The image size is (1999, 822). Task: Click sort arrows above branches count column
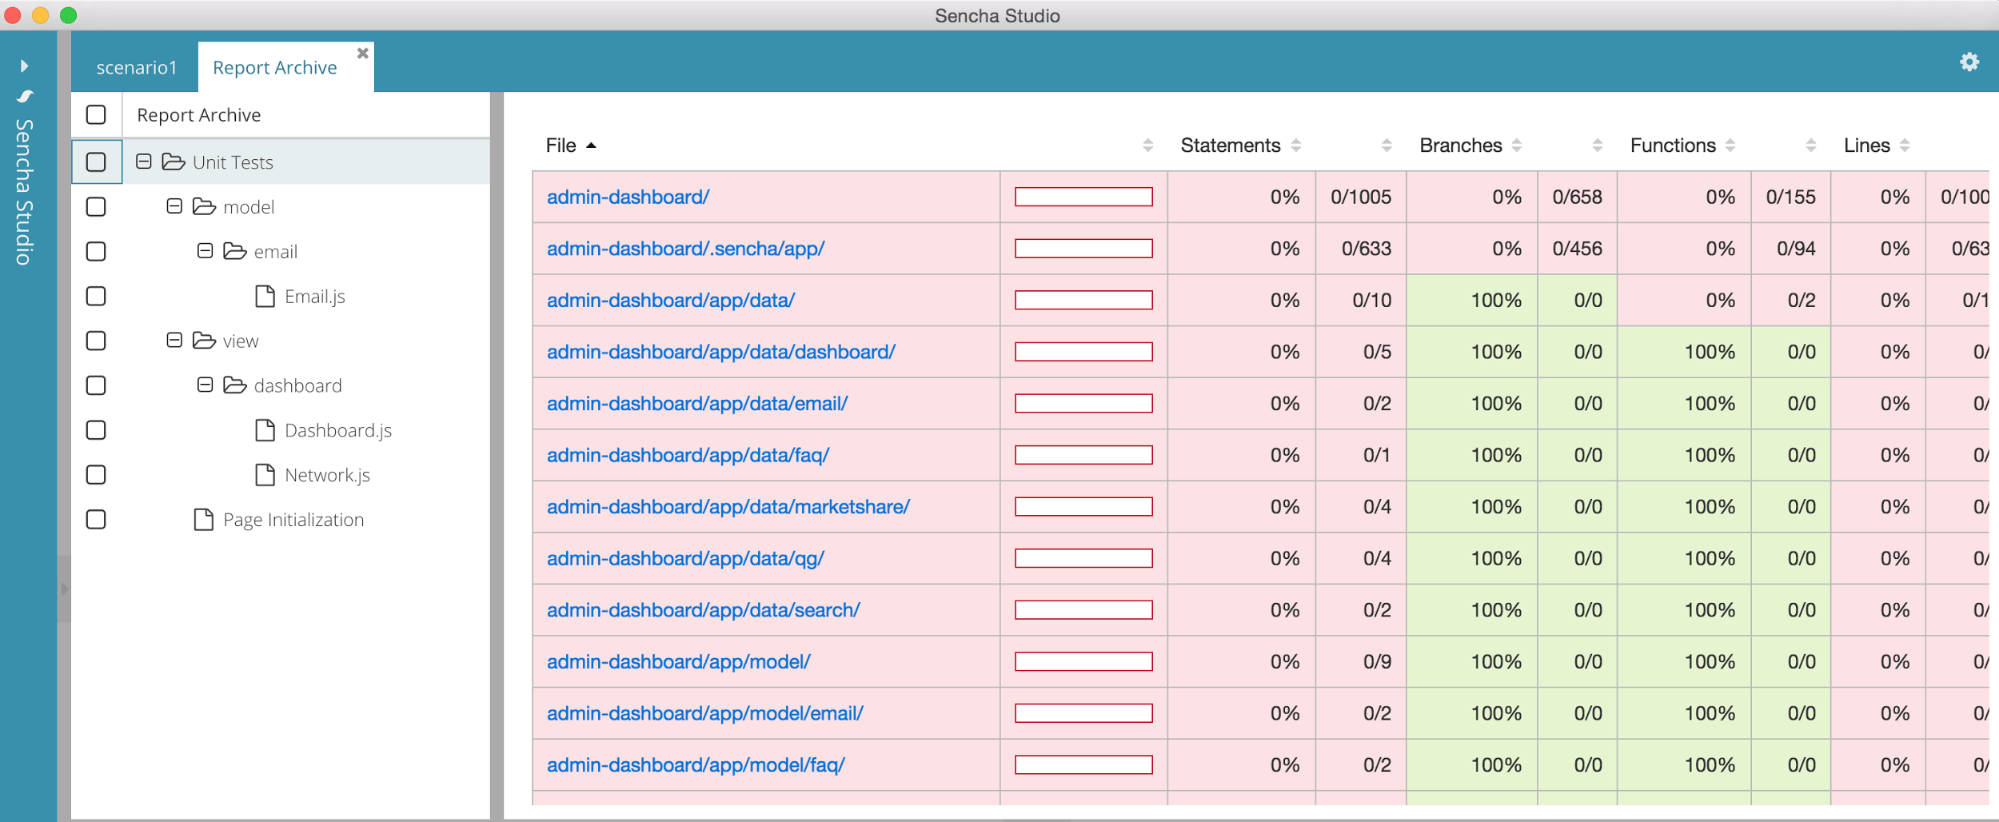1598,145
